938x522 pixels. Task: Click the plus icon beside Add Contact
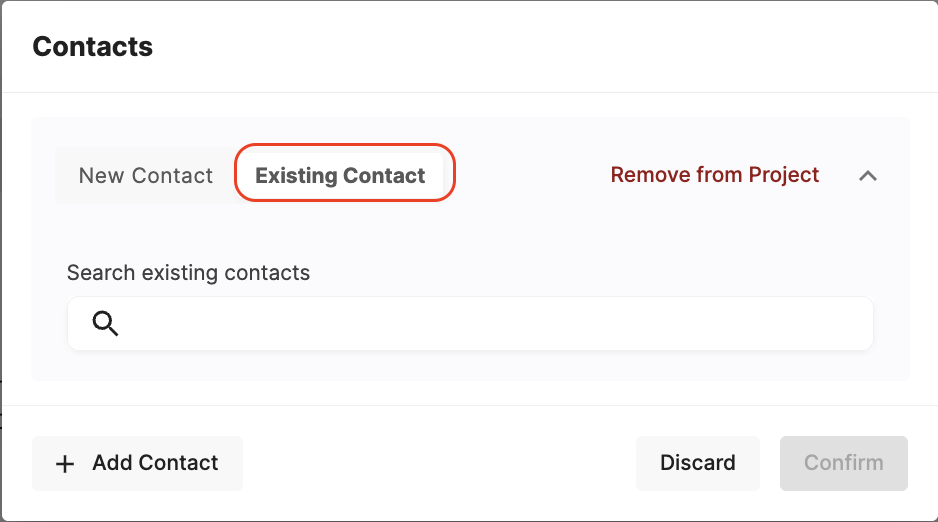coord(65,464)
